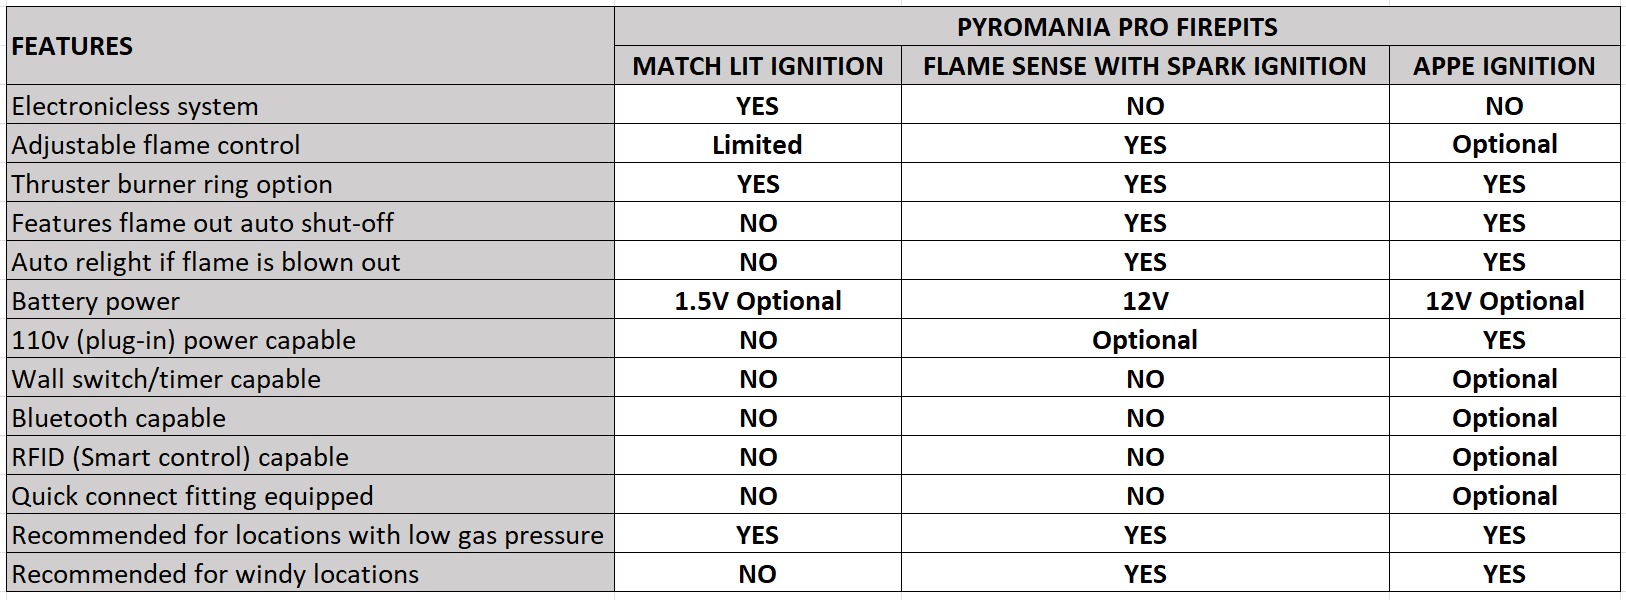Select the FEATURES header cell
Screen dimensions: 1626x600
(310, 46)
